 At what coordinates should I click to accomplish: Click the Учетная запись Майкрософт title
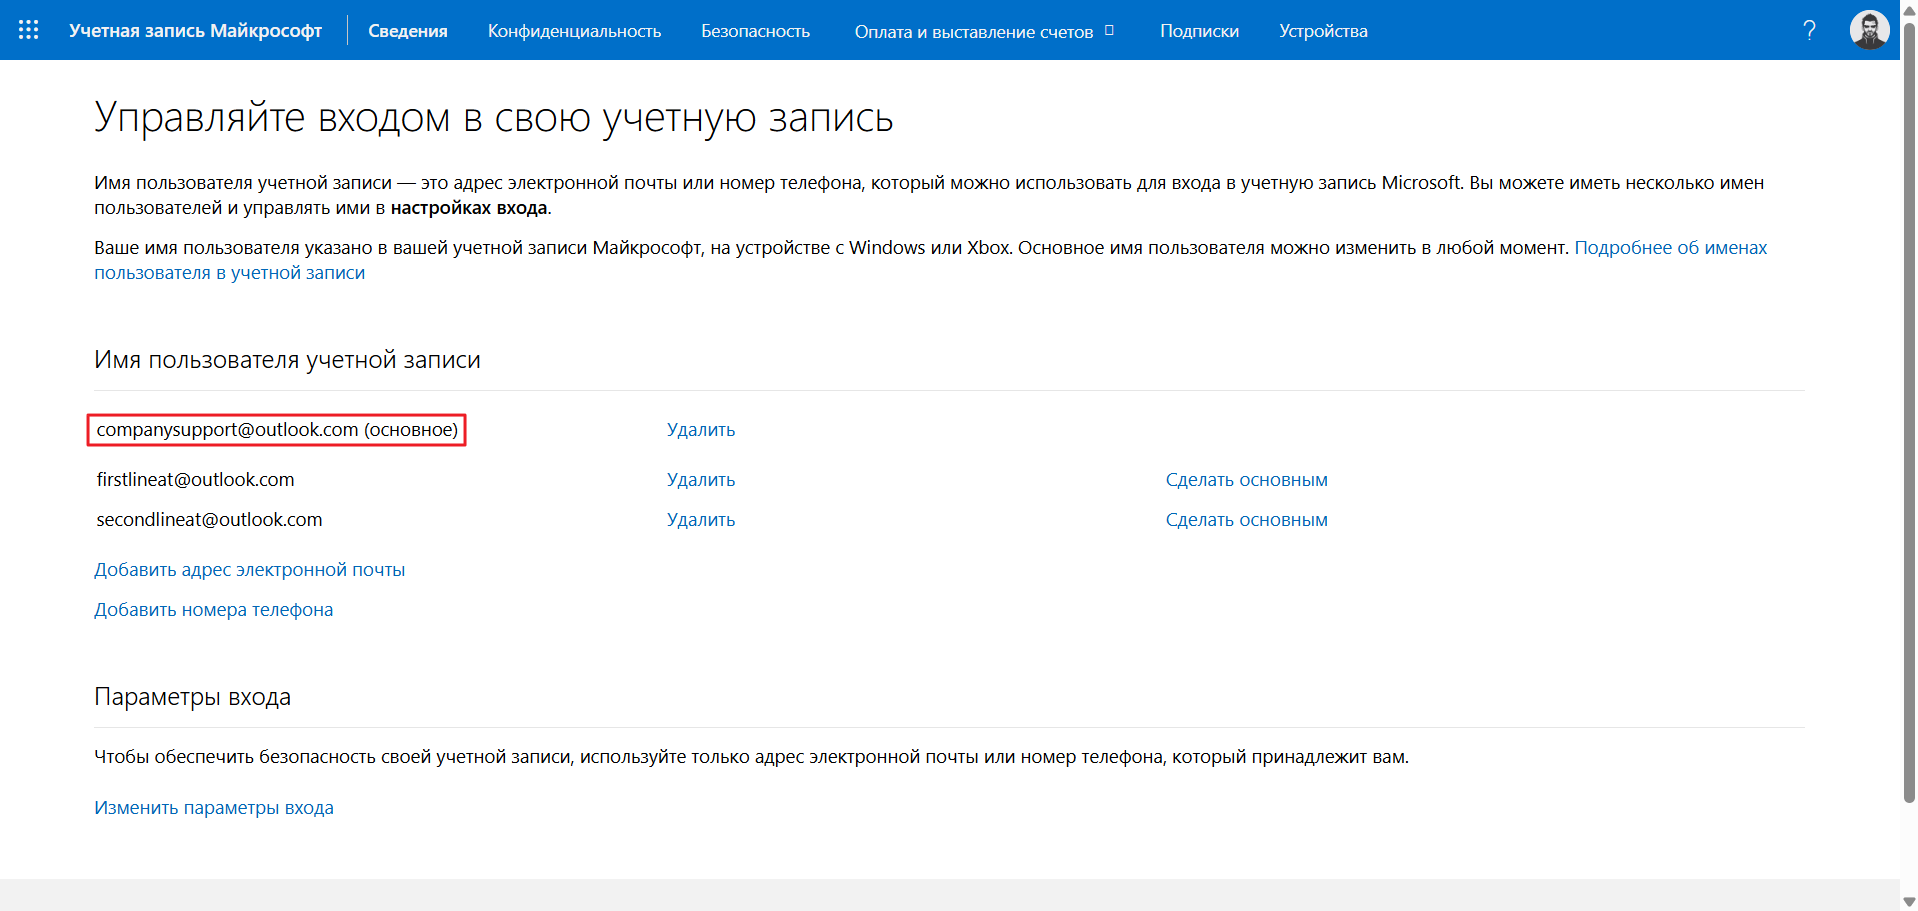(195, 31)
